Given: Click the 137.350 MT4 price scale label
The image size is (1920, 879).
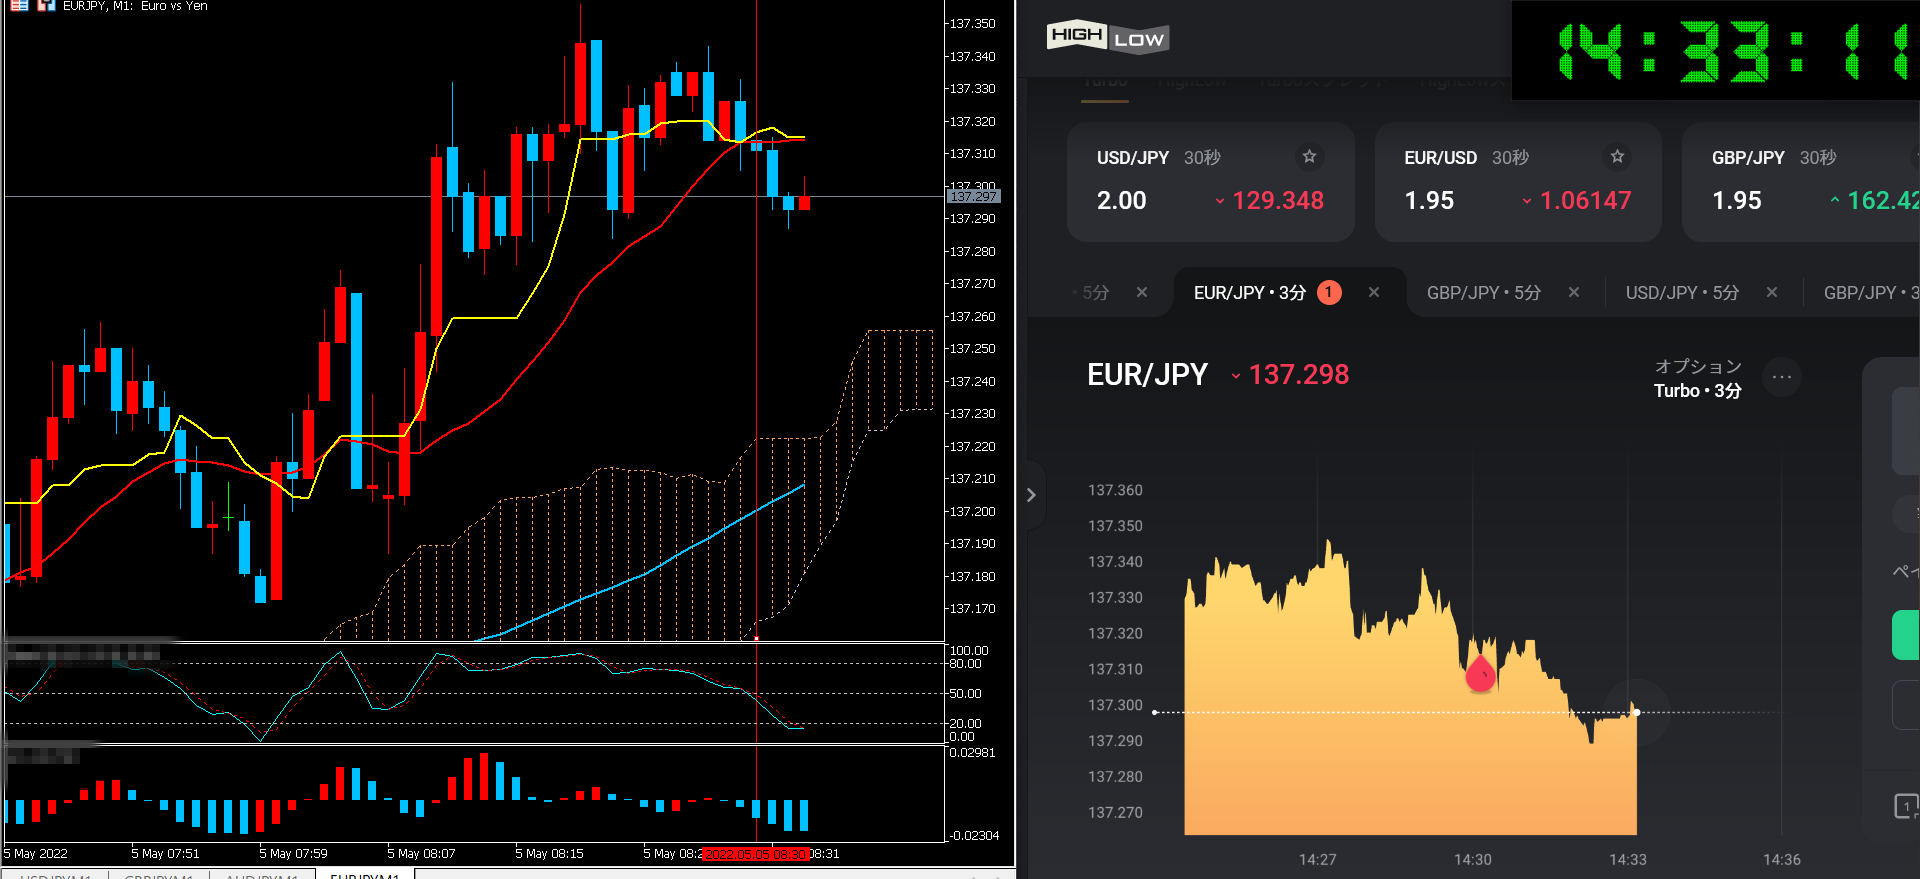Looking at the screenshot, I should click(973, 23).
